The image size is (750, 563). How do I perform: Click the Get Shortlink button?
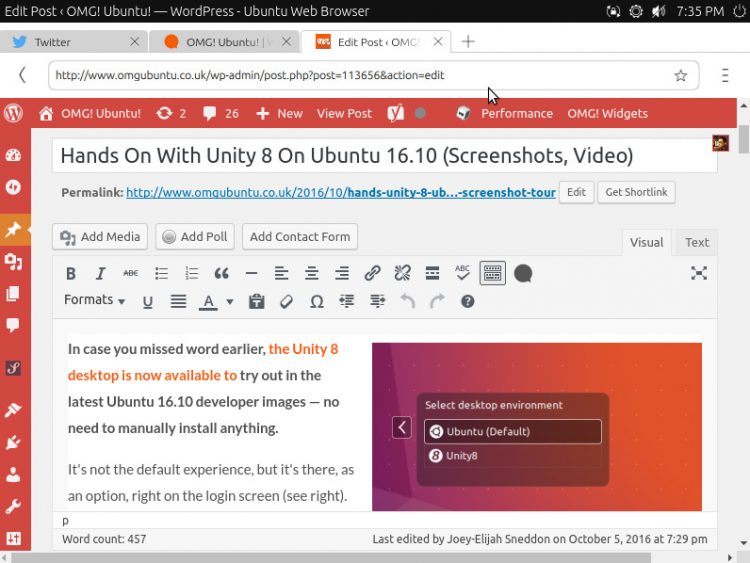[636, 192]
